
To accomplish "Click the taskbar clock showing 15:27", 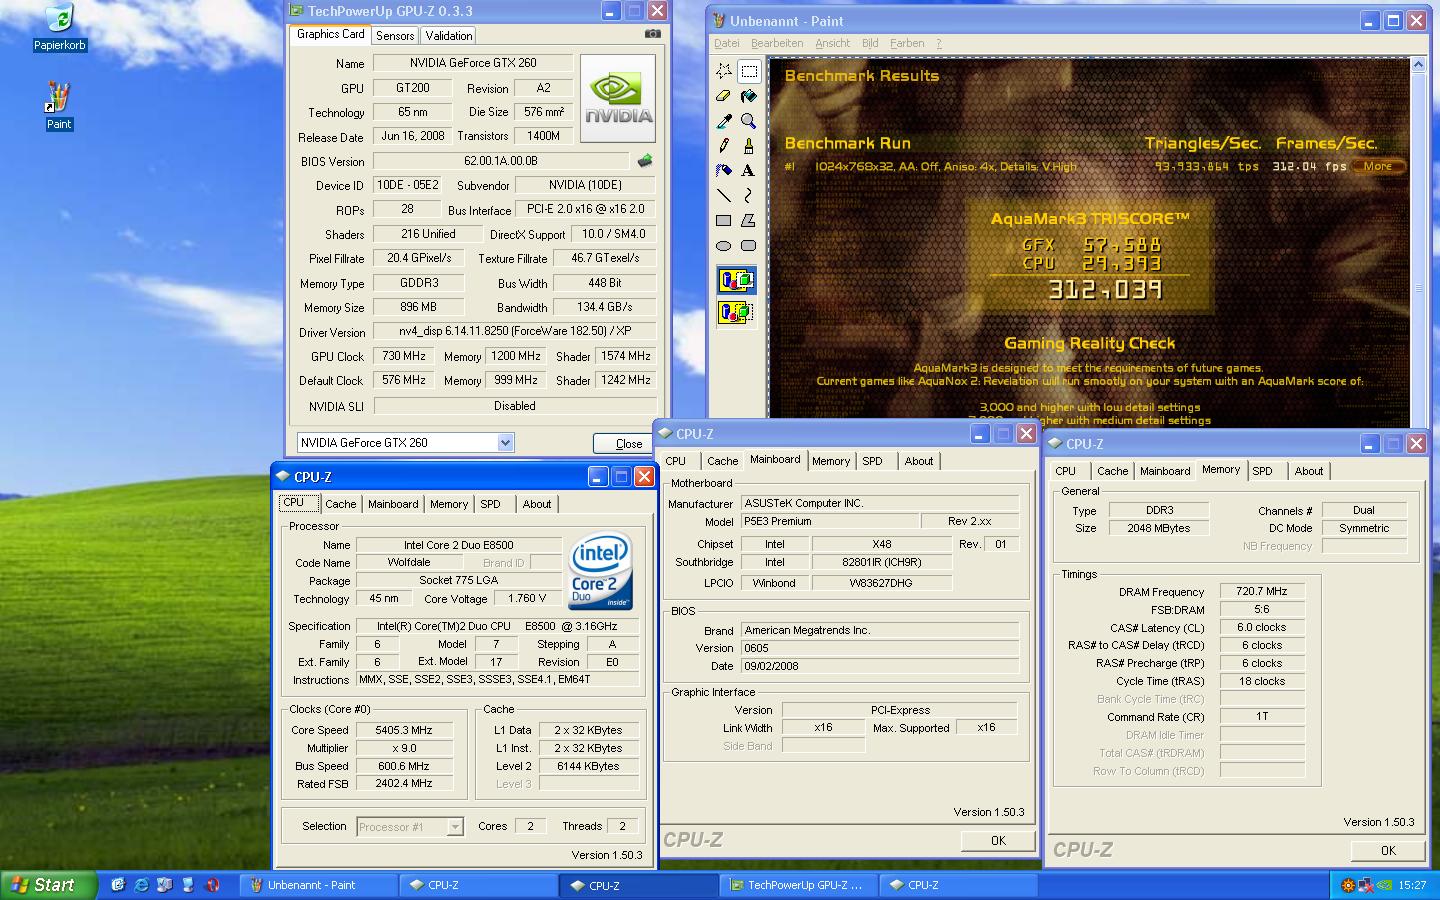I will pos(1412,885).
